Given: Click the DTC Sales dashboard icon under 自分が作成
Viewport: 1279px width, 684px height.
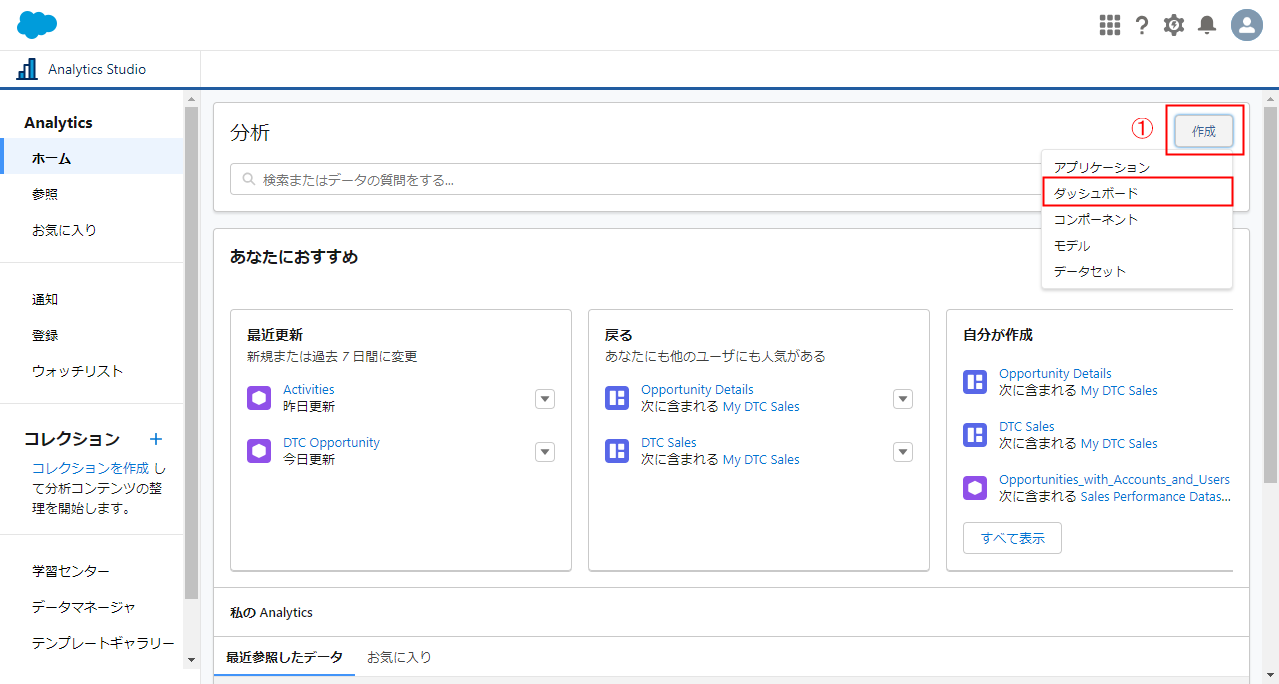Looking at the screenshot, I should [x=975, y=434].
